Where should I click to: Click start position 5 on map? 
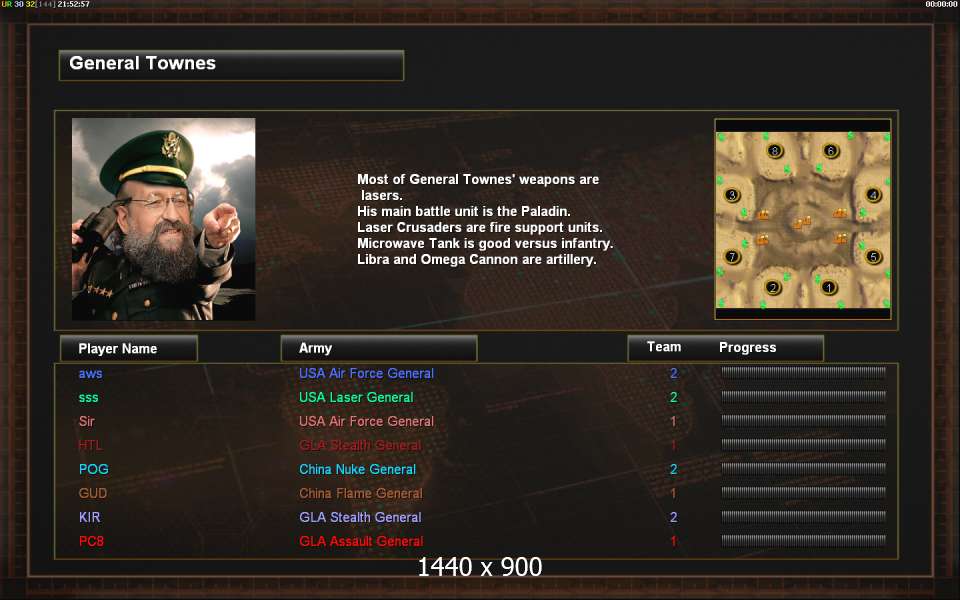click(873, 257)
